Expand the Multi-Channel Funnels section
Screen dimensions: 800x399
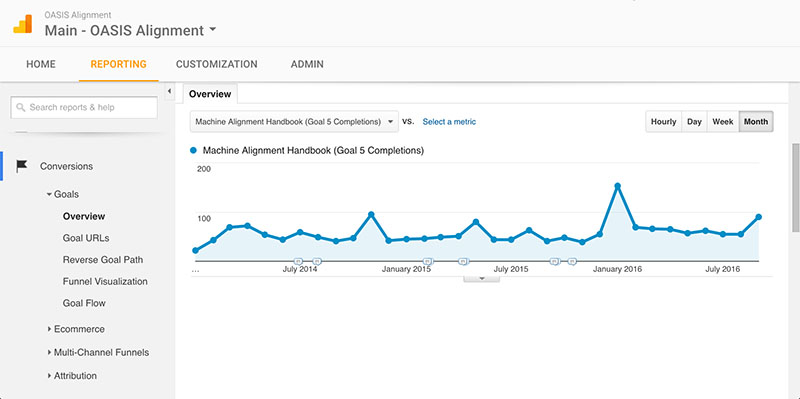[x=98, y=353]
